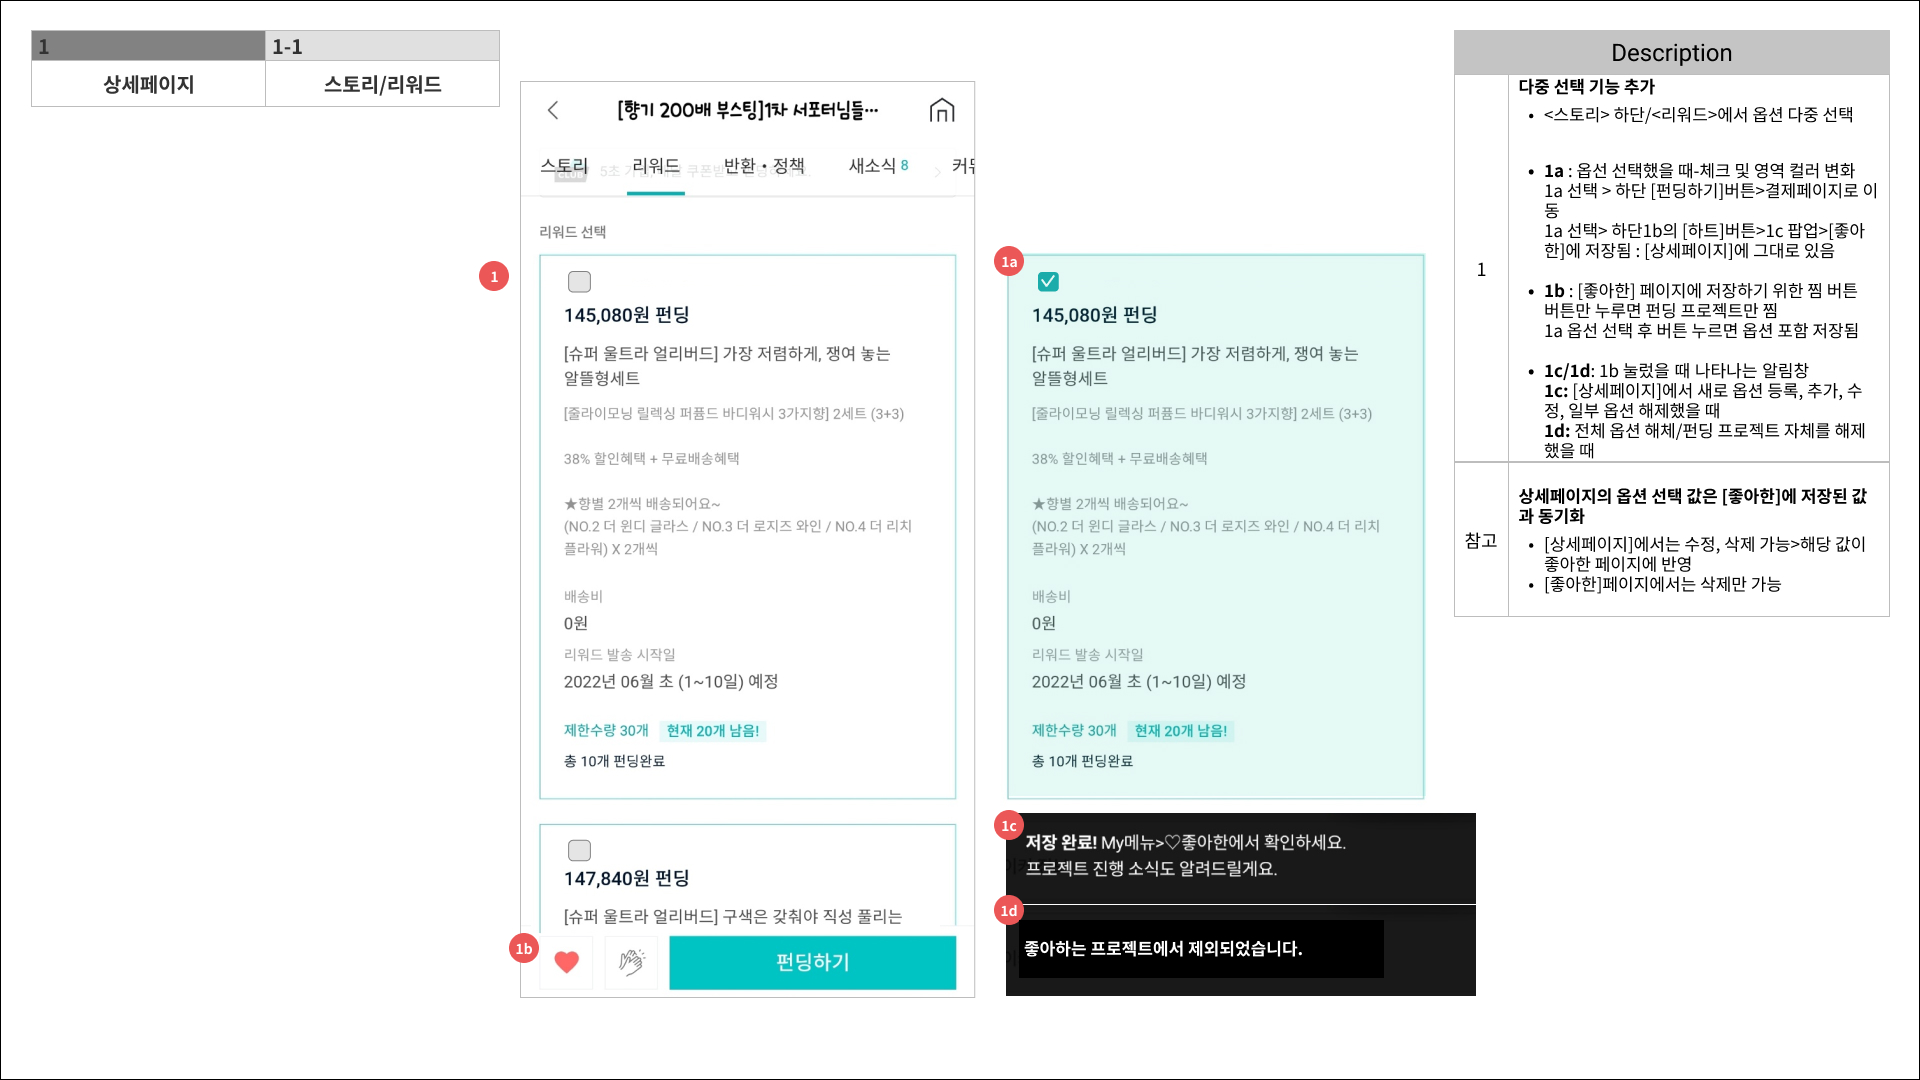Image resolution: width=1920 pixels, height=1080 pixels.
Task: Expand tabs with the small right chevron
Action: [x=937, y=173]
